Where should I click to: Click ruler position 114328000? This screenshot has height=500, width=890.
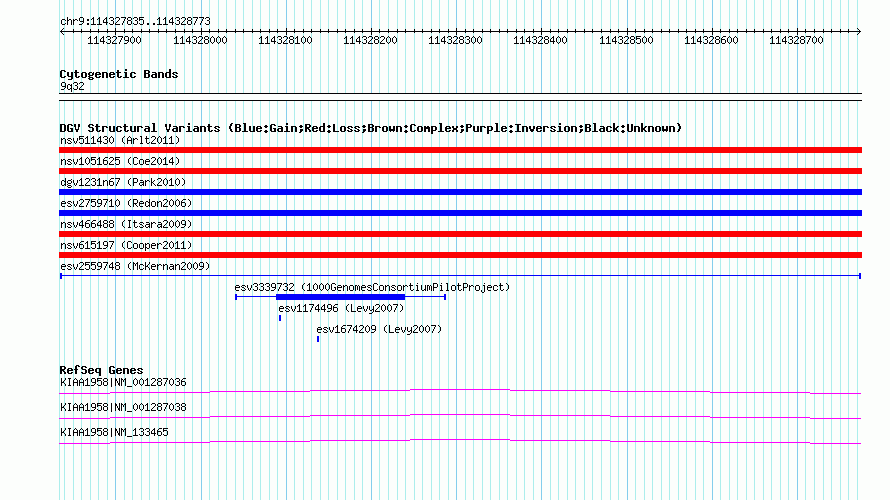[x=200, y=40]
